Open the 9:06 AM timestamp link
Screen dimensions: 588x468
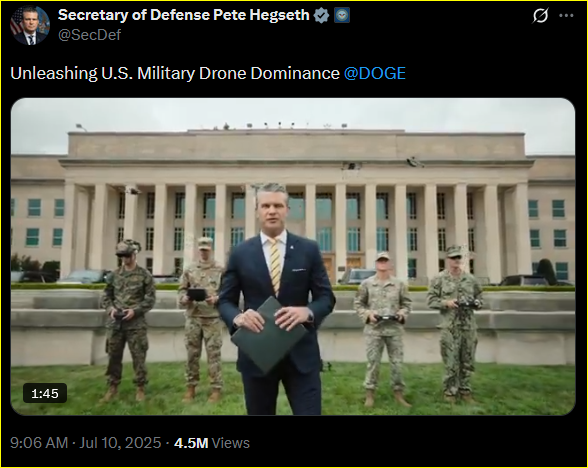click(x=39, y=443)
